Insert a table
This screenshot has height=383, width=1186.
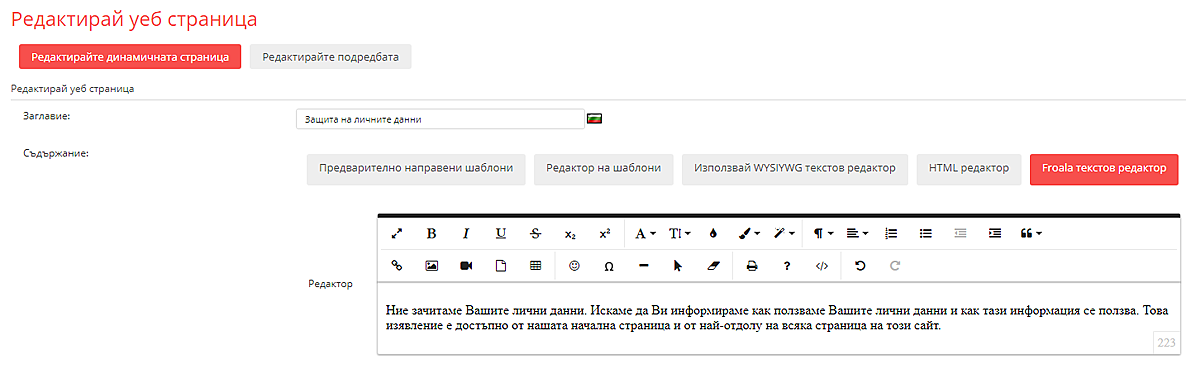point(536,266)
